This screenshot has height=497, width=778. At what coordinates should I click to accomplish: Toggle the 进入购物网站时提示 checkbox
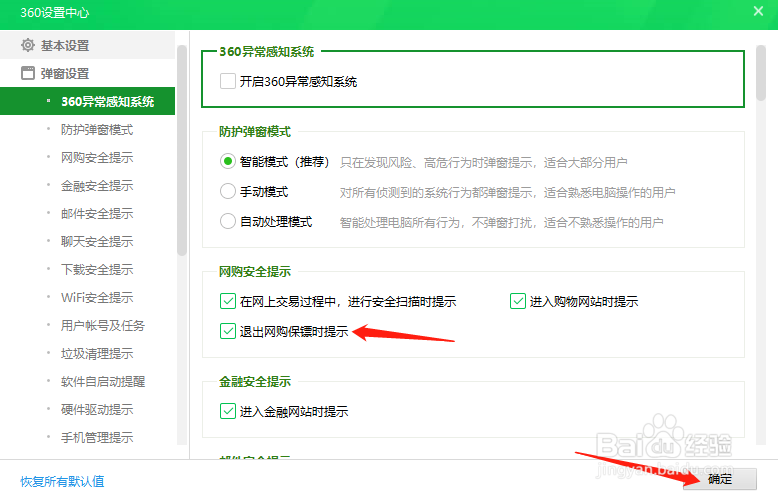(518, 301)
